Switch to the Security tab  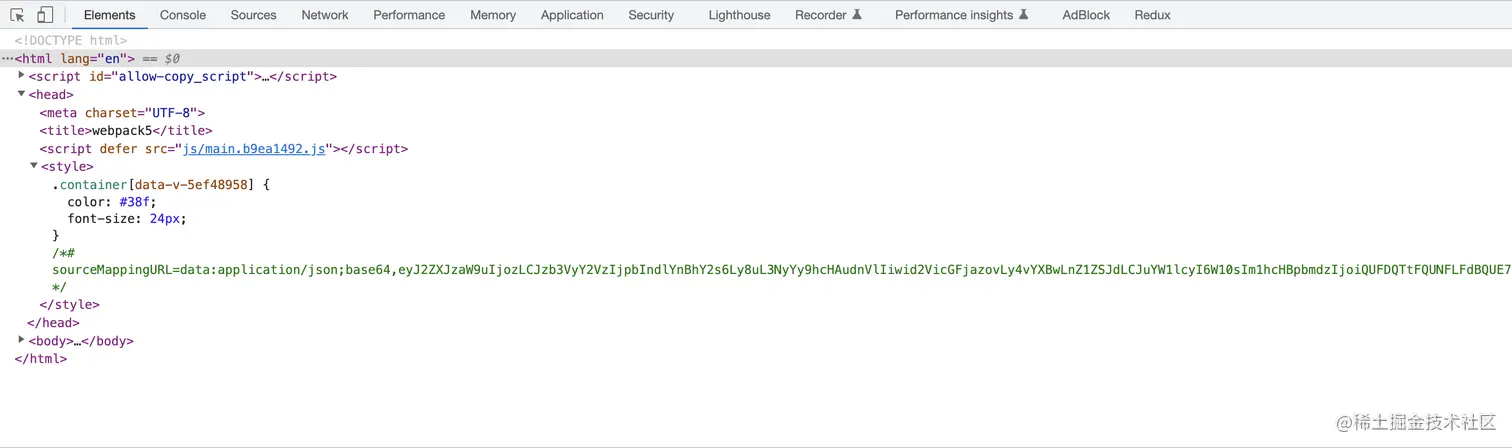click(651, 15)
